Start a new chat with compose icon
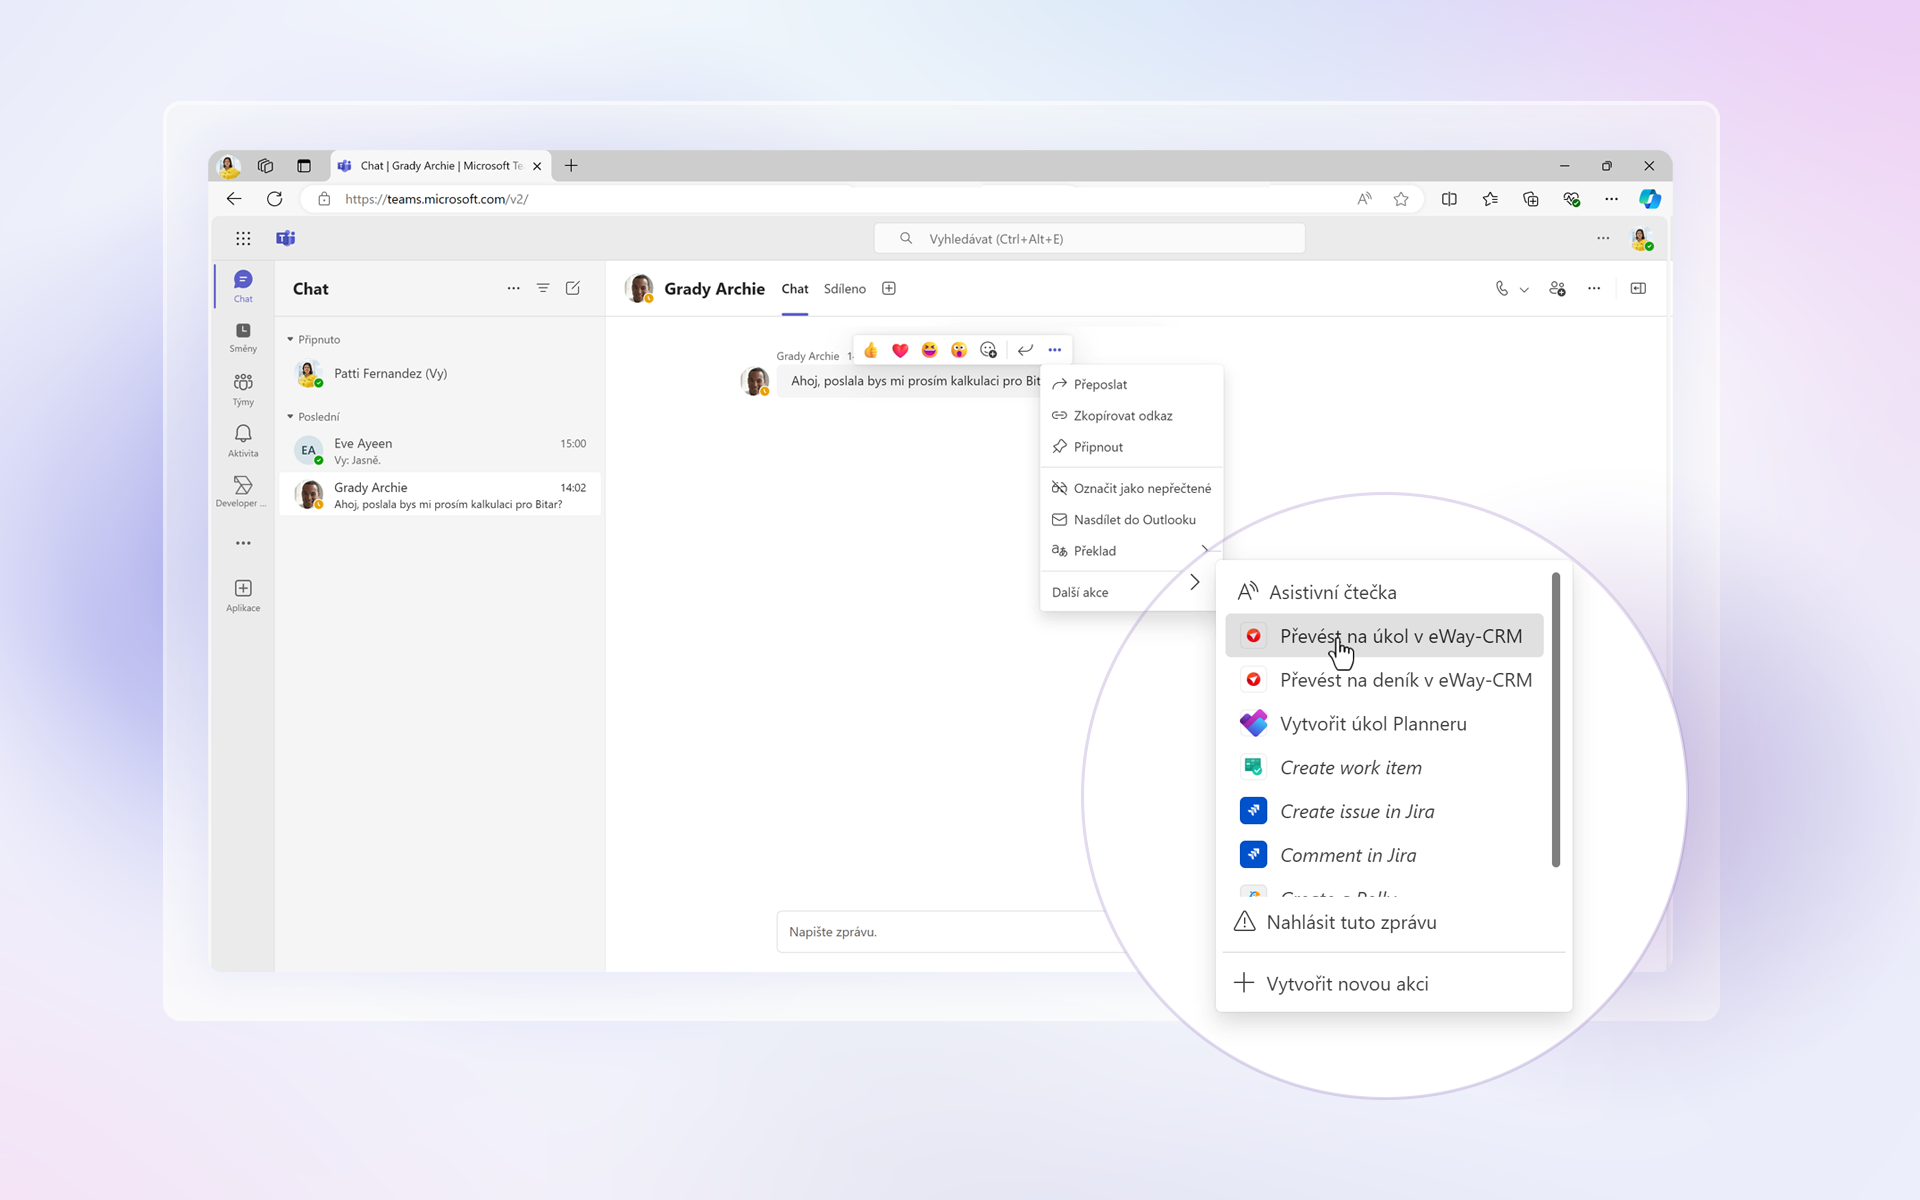The width and height of the screenshot is (1920, 1200). click(x=573, y=288)
